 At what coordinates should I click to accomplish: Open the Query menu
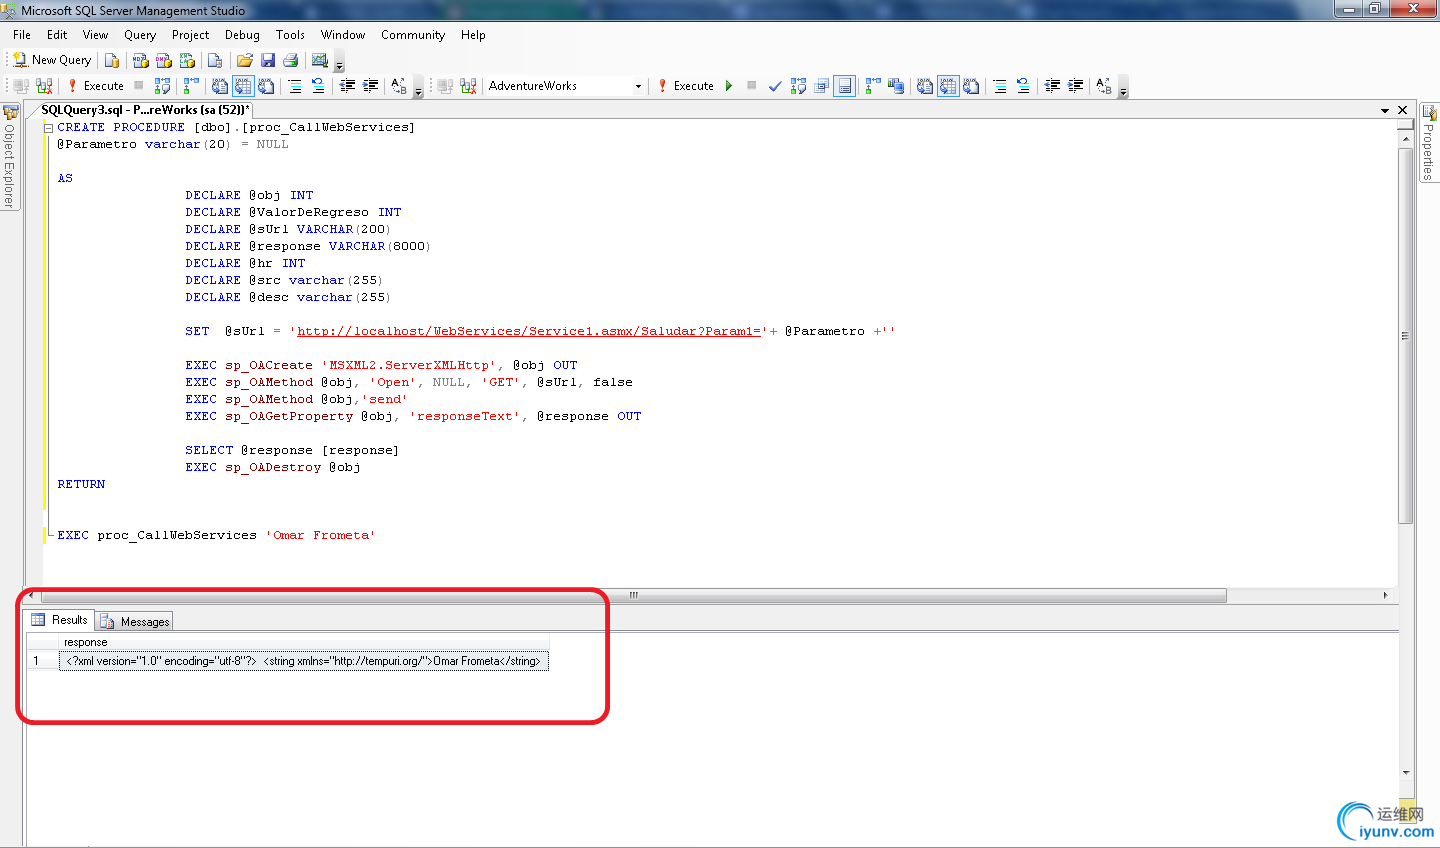click(x=140, y=35)
